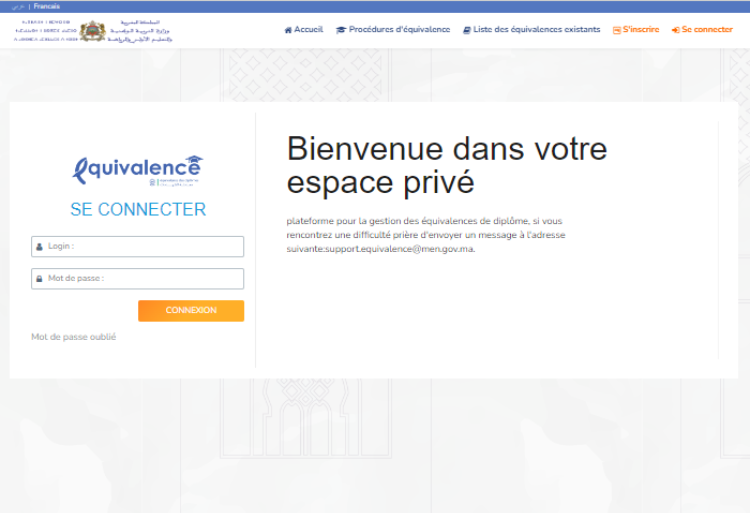The width and height of the screenshot is (750, 513).
Task: Open the Procédures d'équivalence menu item
Action: [399, 30]
